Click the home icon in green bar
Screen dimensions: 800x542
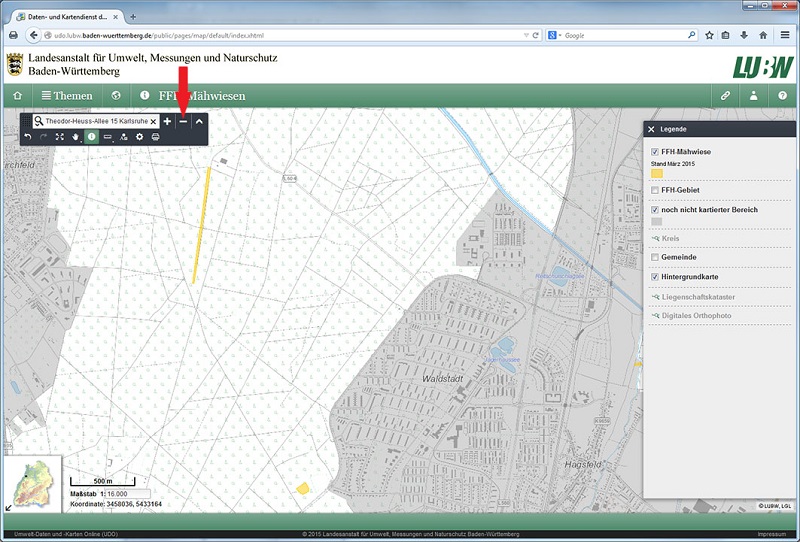pyautogui.click(x=17, y=96)
